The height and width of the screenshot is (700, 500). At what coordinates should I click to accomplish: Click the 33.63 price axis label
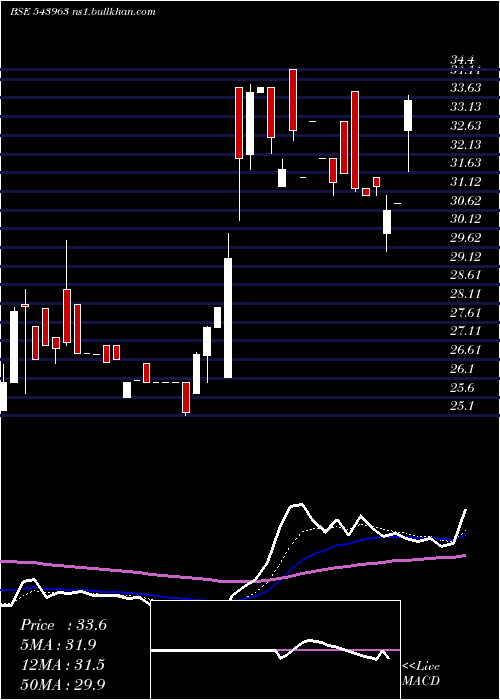[466, 88]
